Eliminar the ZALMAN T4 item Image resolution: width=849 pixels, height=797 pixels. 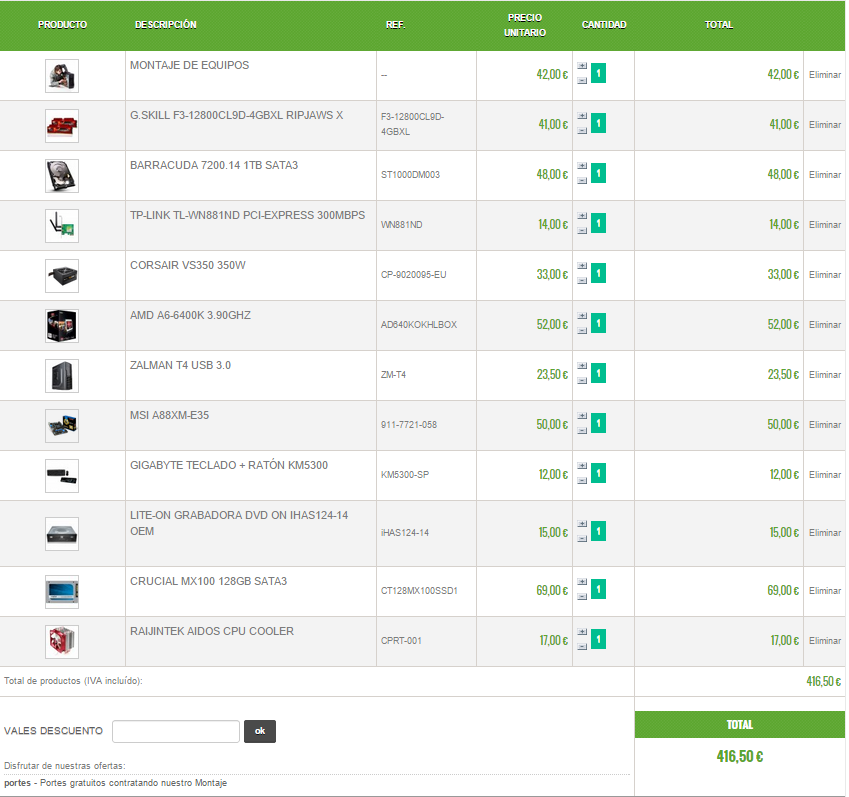coord(825,375)
